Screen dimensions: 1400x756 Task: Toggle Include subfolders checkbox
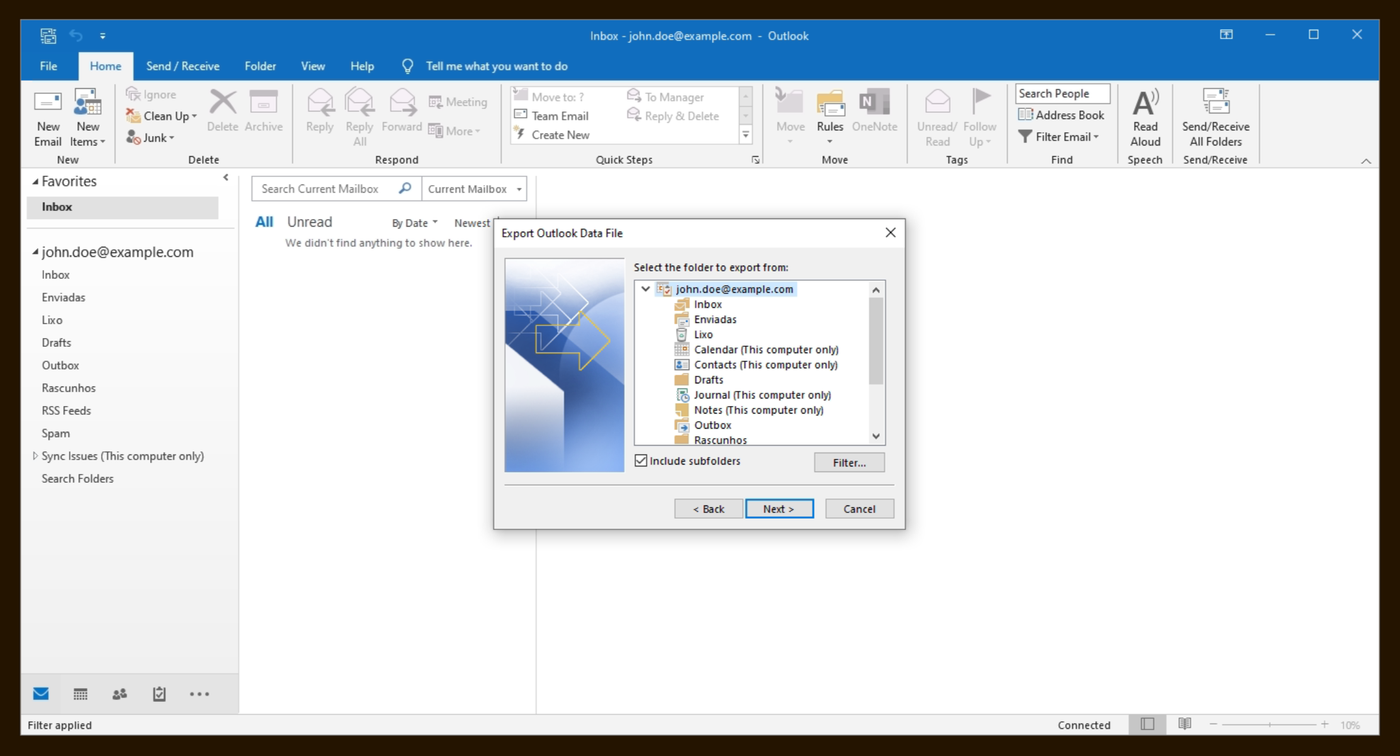641,461
